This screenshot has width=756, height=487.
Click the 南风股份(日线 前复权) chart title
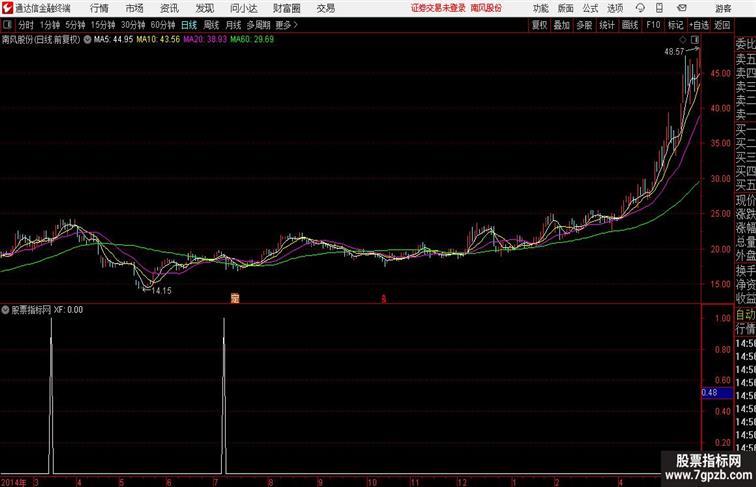click(x=40, y=40)
